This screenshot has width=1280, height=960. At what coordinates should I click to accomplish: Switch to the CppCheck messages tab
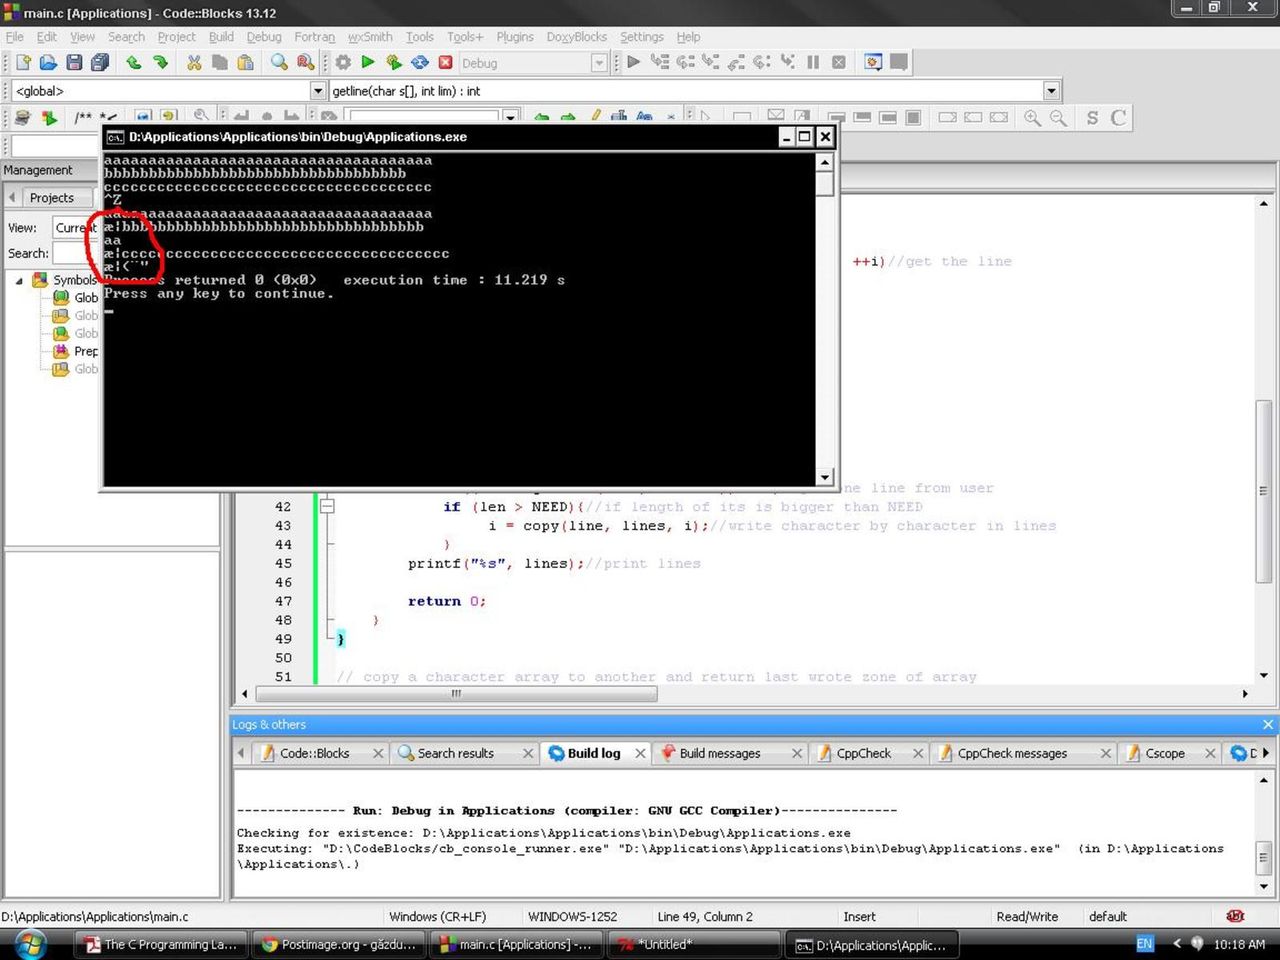pos(1012,753)
